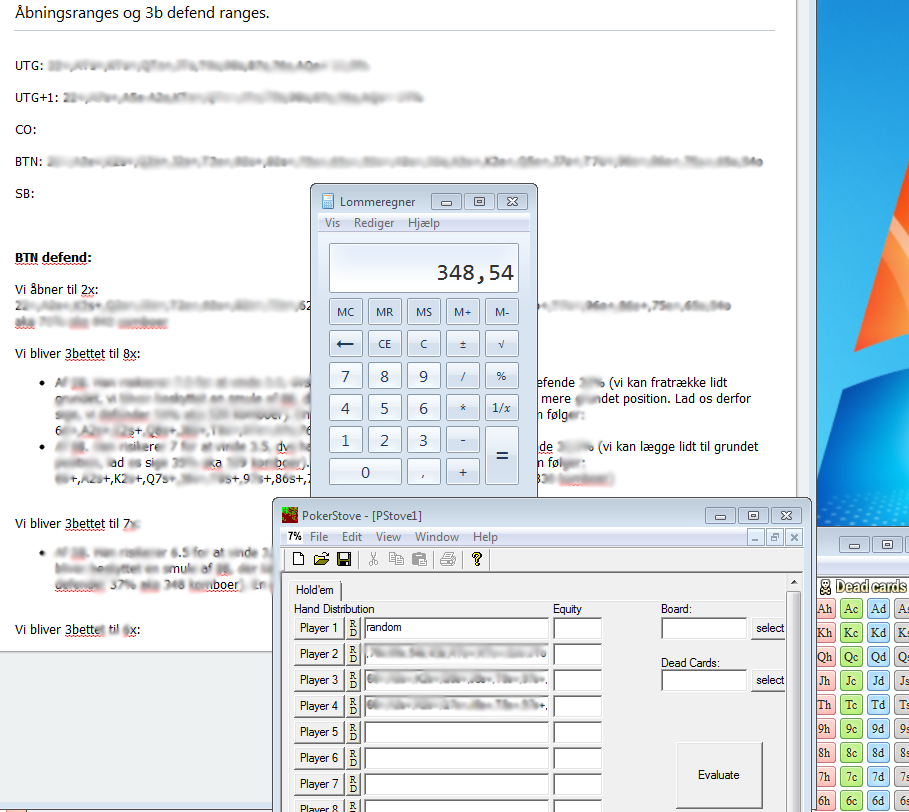Toggle the 8d card in Dead cards panel
909x812 pixels.
[x=878, y=753]
